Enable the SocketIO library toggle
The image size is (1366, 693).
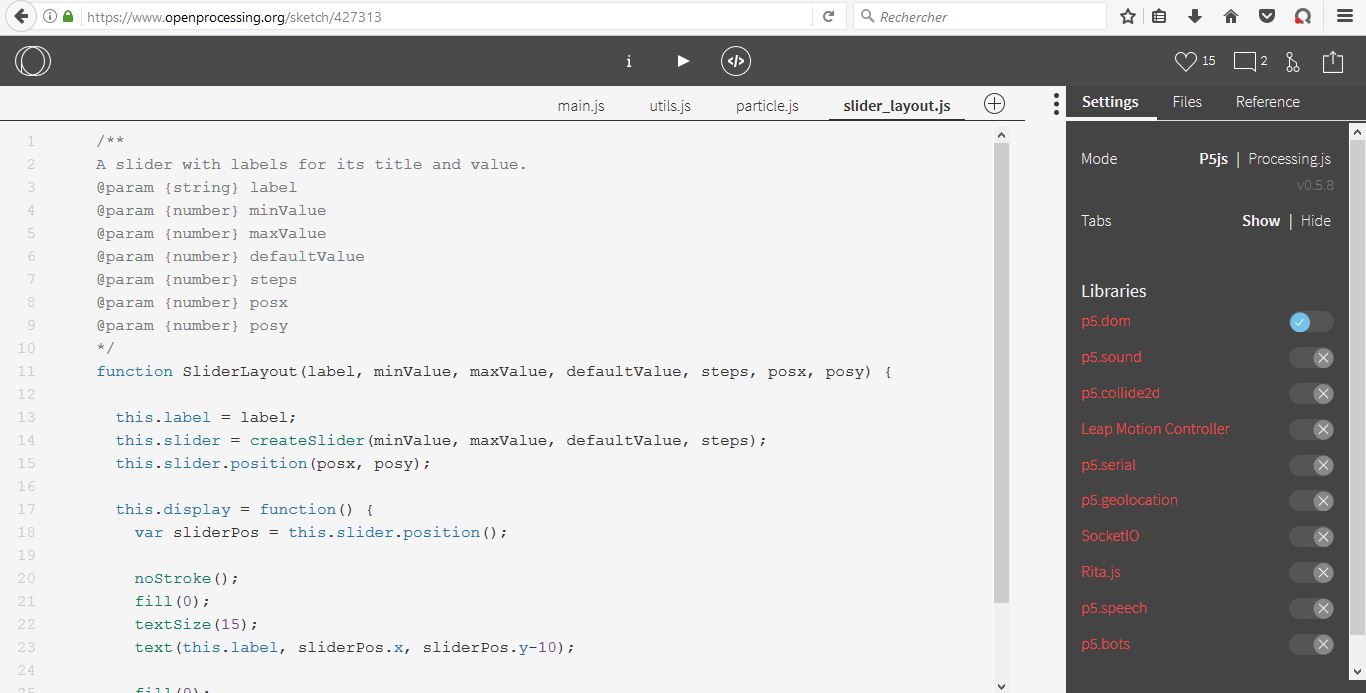(x=1311, y=537)
